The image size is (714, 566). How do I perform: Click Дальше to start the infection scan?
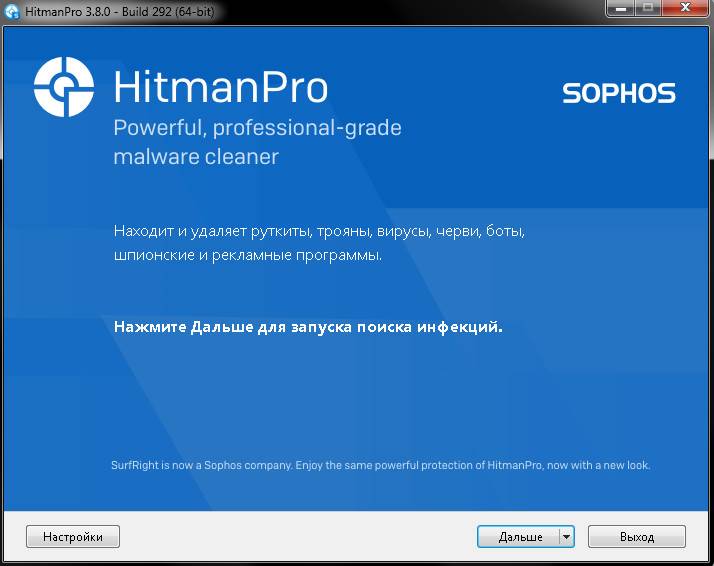click(520, 536)
